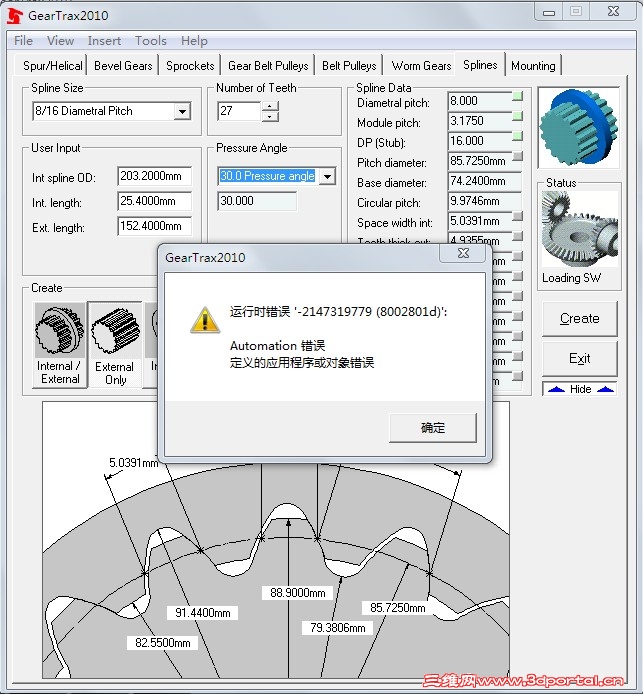
Task: Select the Splines tab
Action: pyautogui.click(x=480, y=65)
